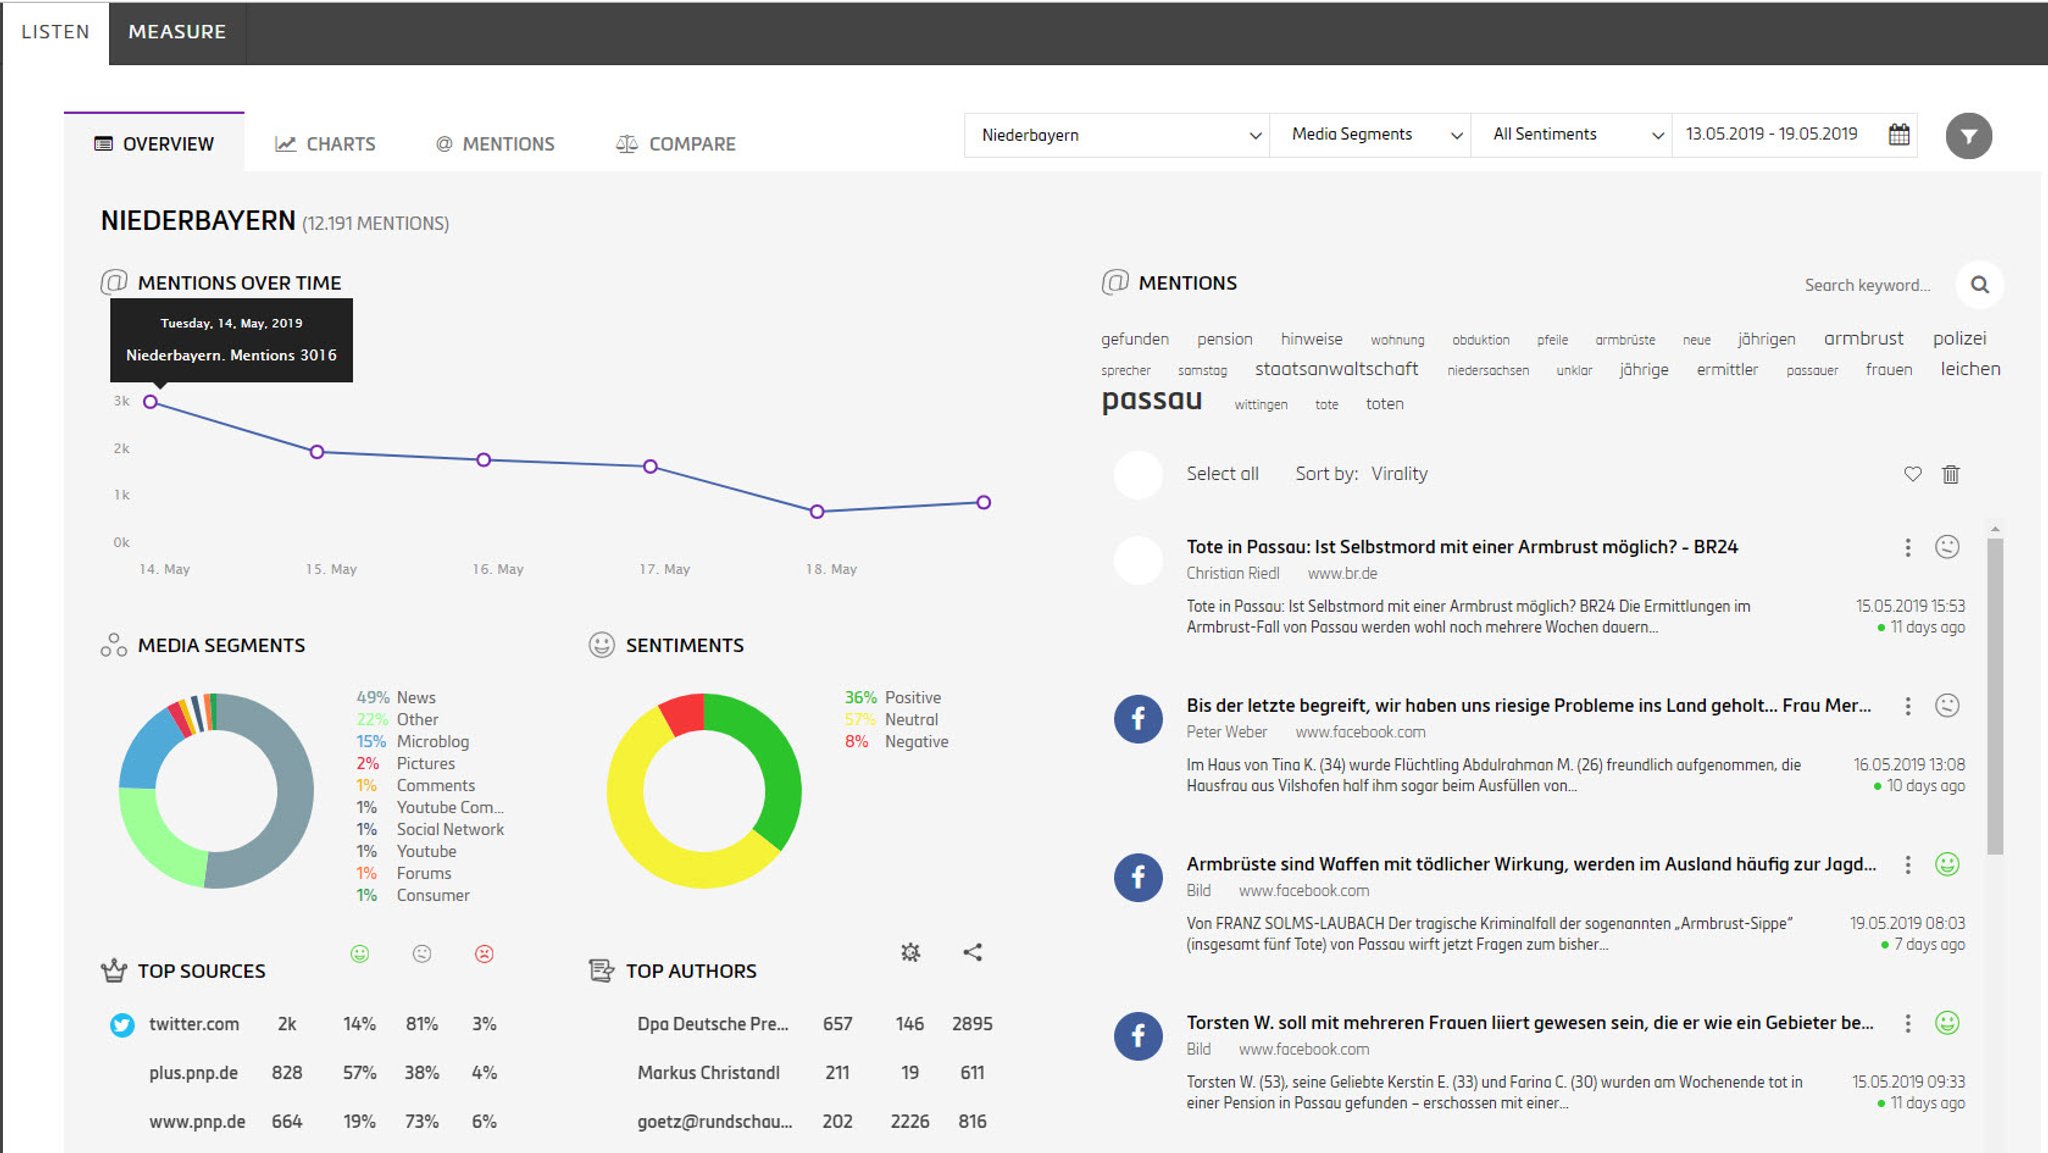This screenshot has height=1153, width=2048.
Task: Click the staatsanwaltschaft keyword in word cloud
Action: pyautogui.click(x=1336, y=369)
